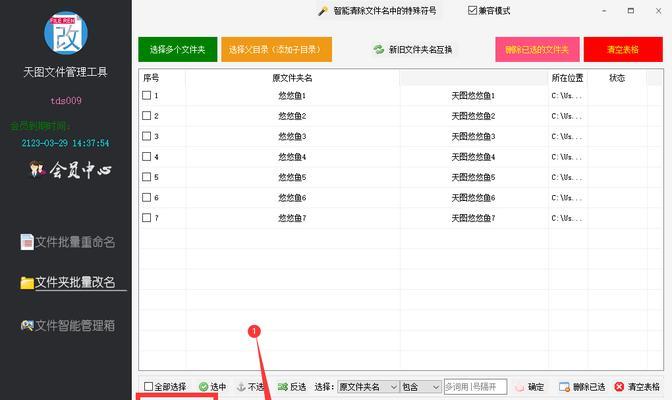Click the 天图文件管理工具 title text
Screen dimensions: 672x400
pos(65,72)
